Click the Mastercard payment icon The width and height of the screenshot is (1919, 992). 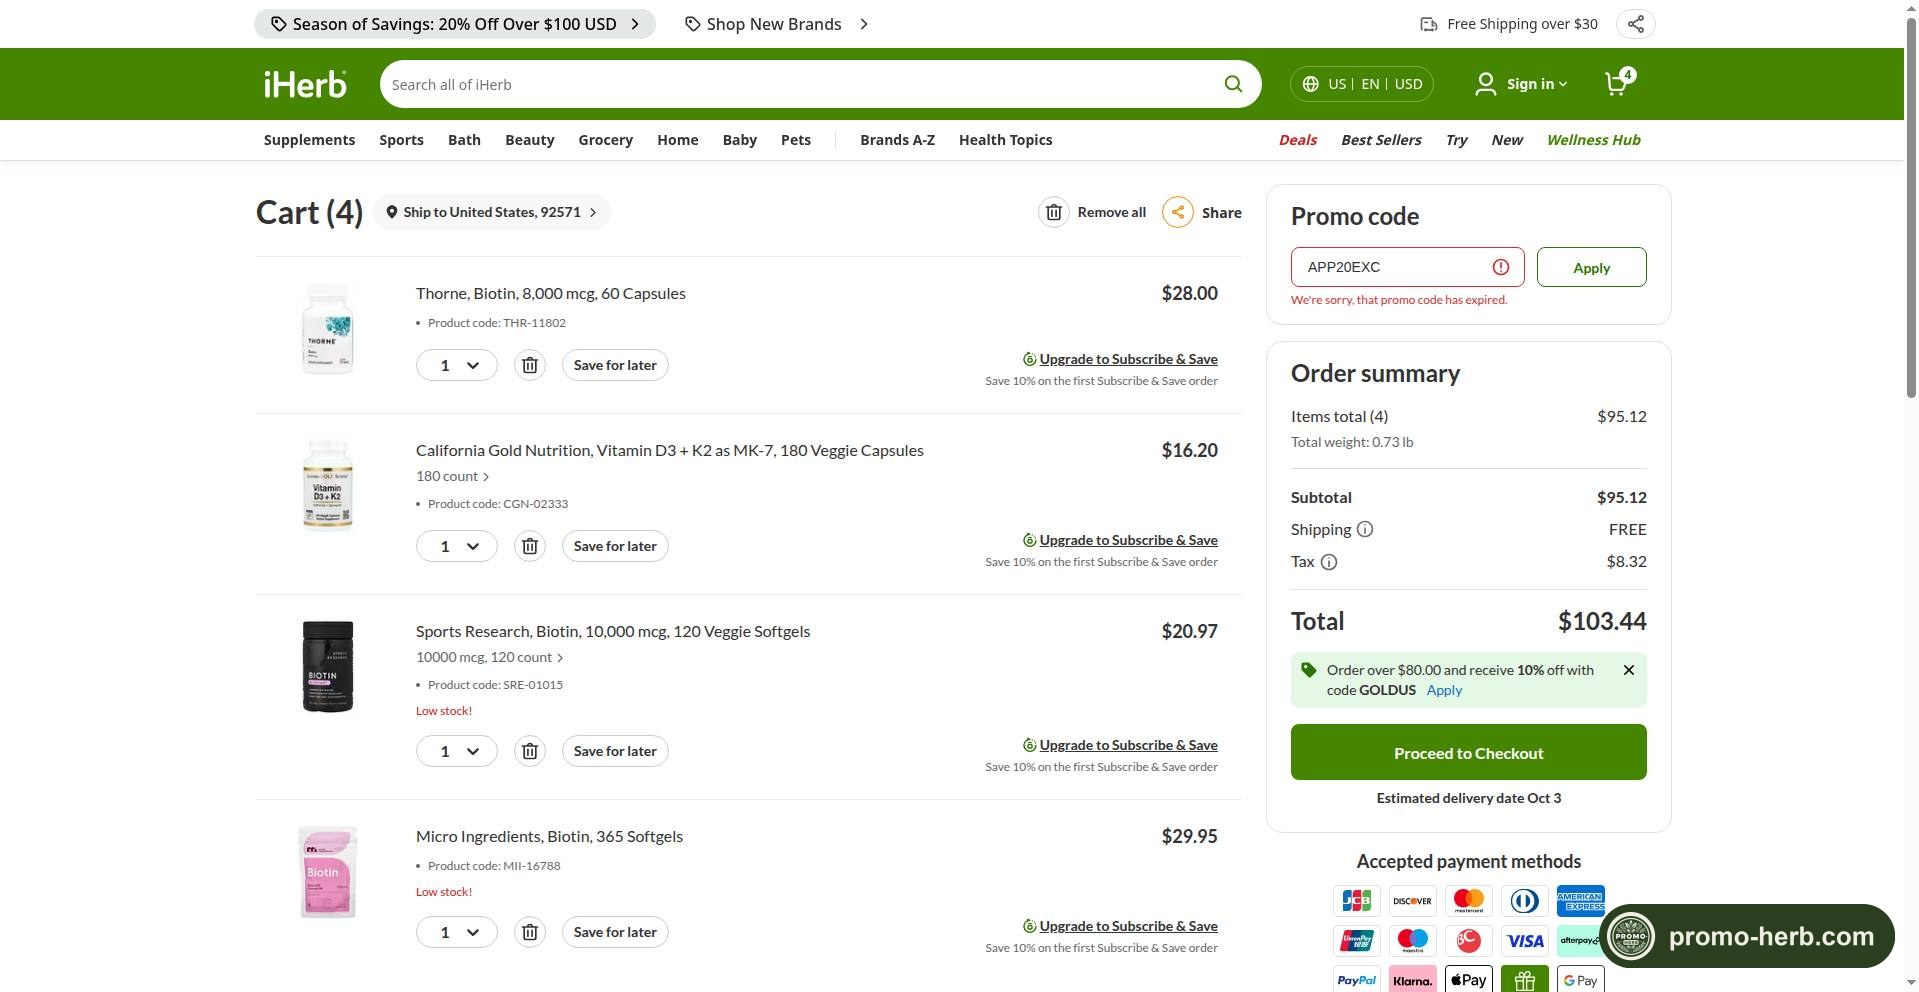pos(1469,901)
